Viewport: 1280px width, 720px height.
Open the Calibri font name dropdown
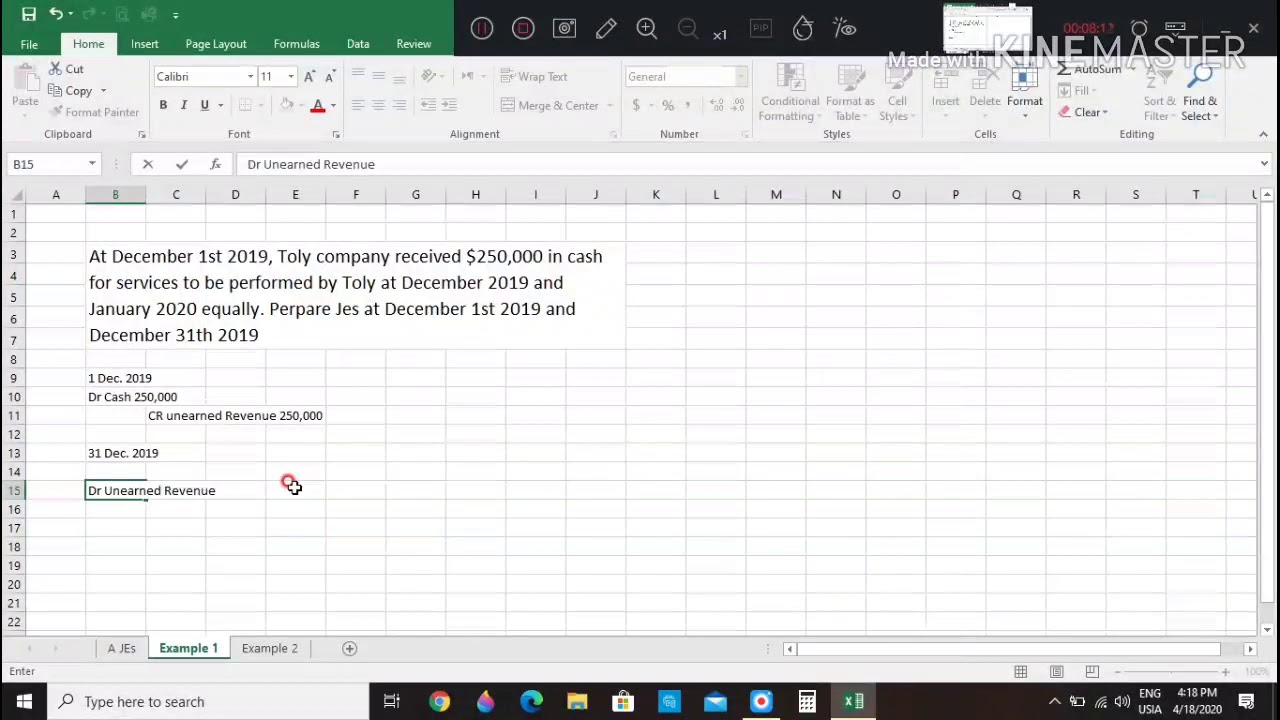pyautogui.click(x=250, y=77)
